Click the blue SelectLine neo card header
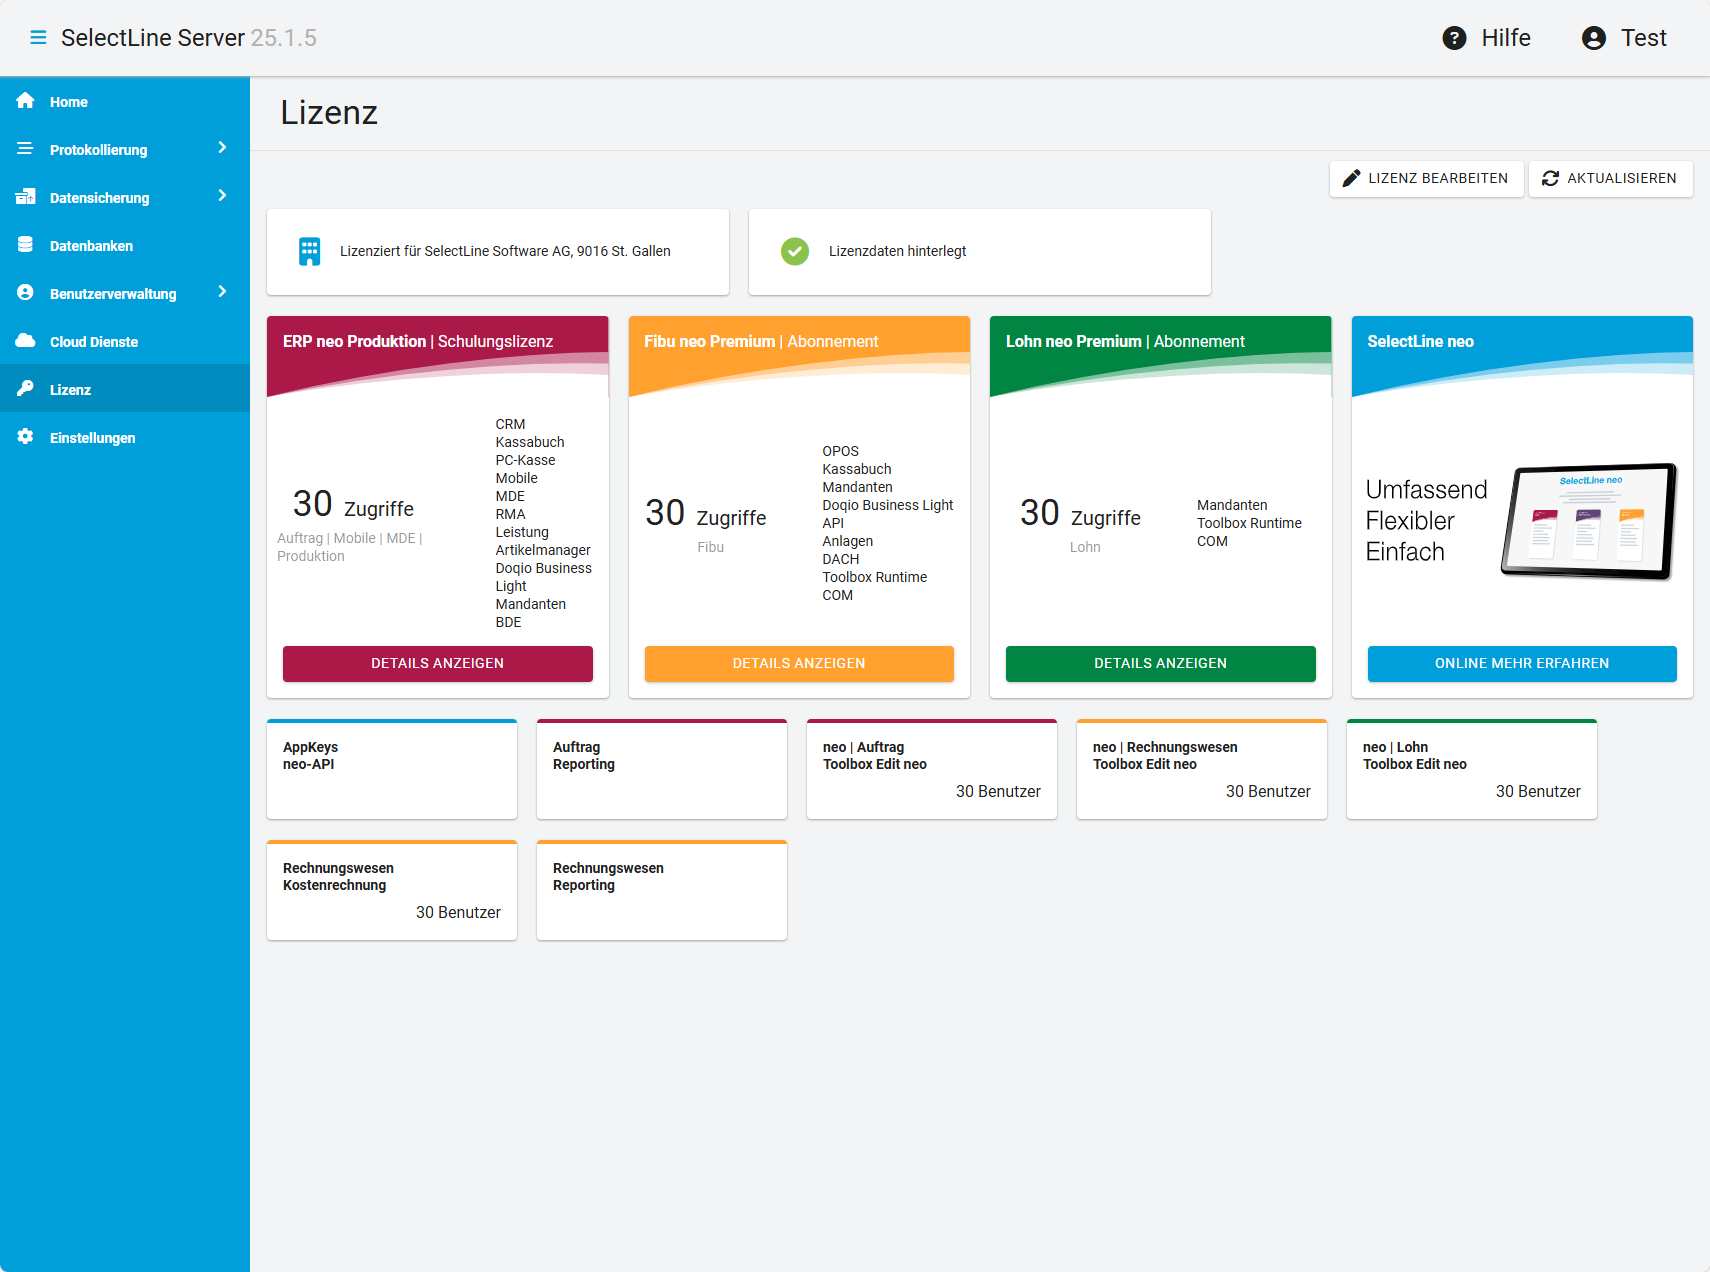The height and width of the screenshot is (1272, 1710). point(1522,355)
